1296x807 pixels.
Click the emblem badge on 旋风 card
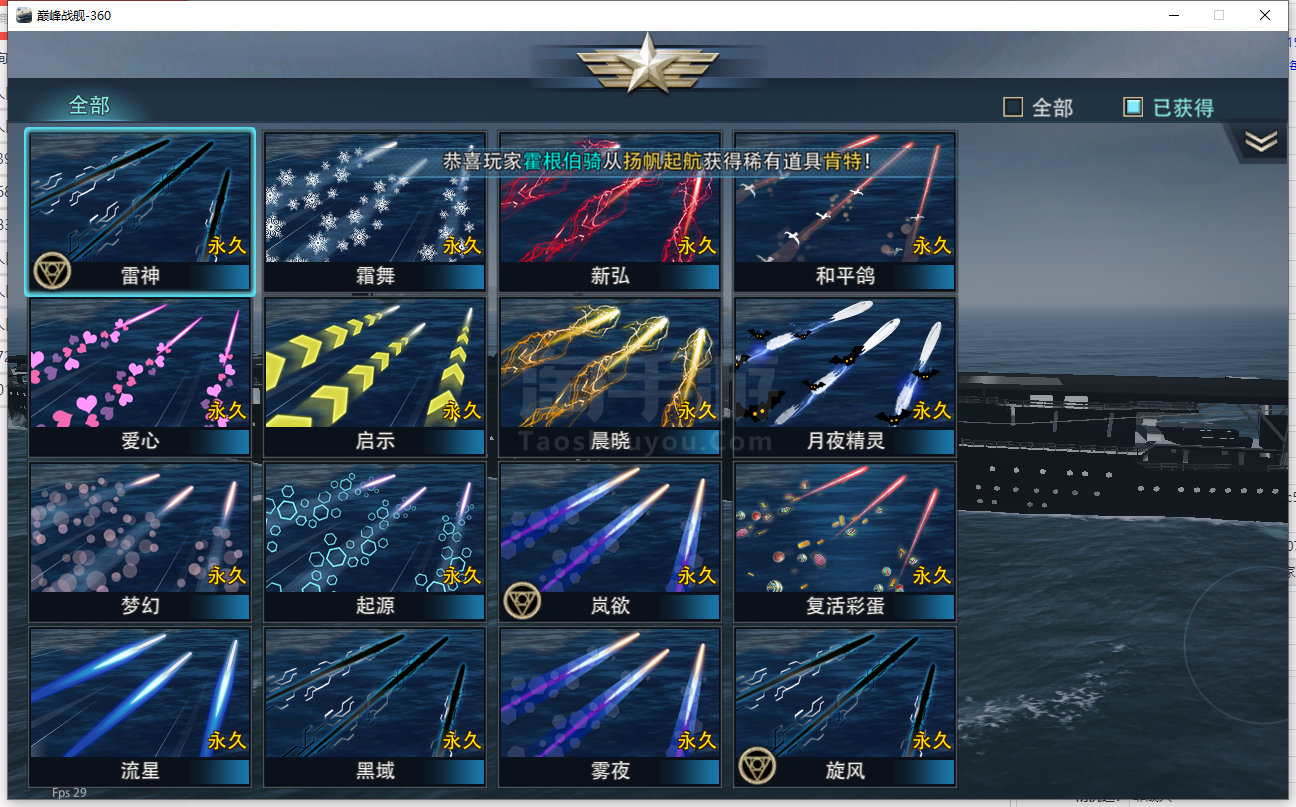coord(757,766)
